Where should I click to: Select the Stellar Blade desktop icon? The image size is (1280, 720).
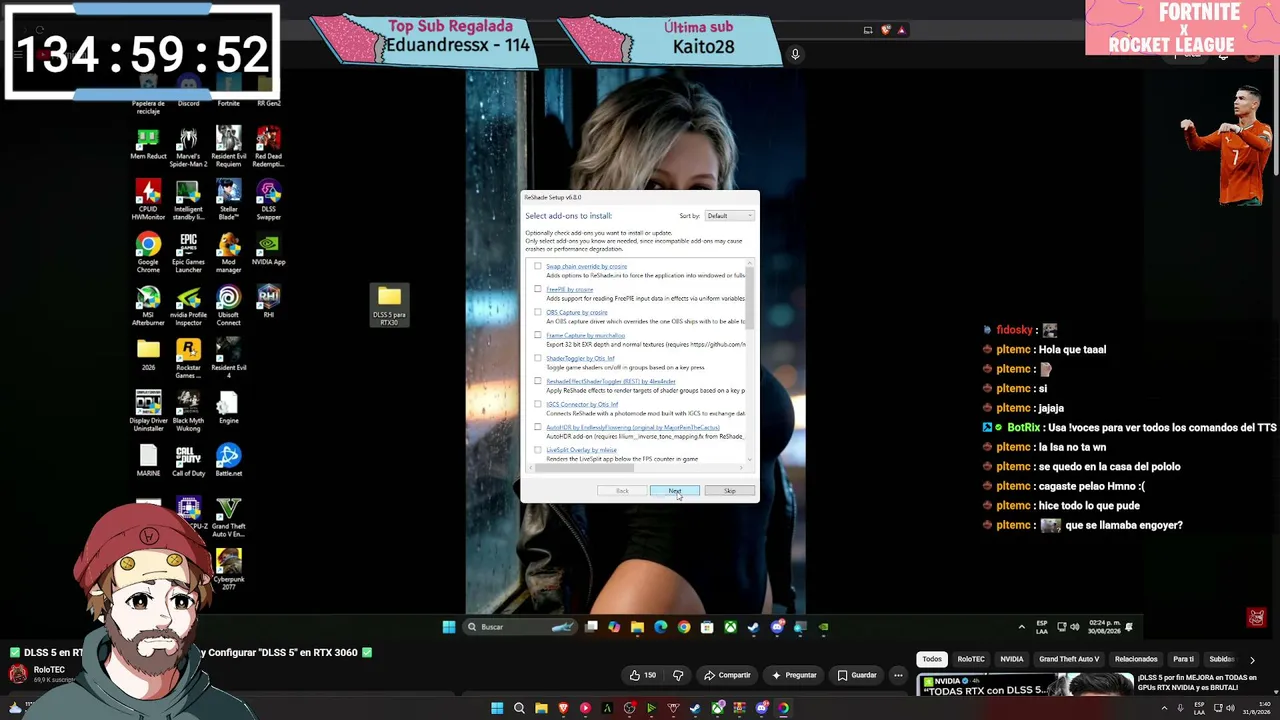228,199
